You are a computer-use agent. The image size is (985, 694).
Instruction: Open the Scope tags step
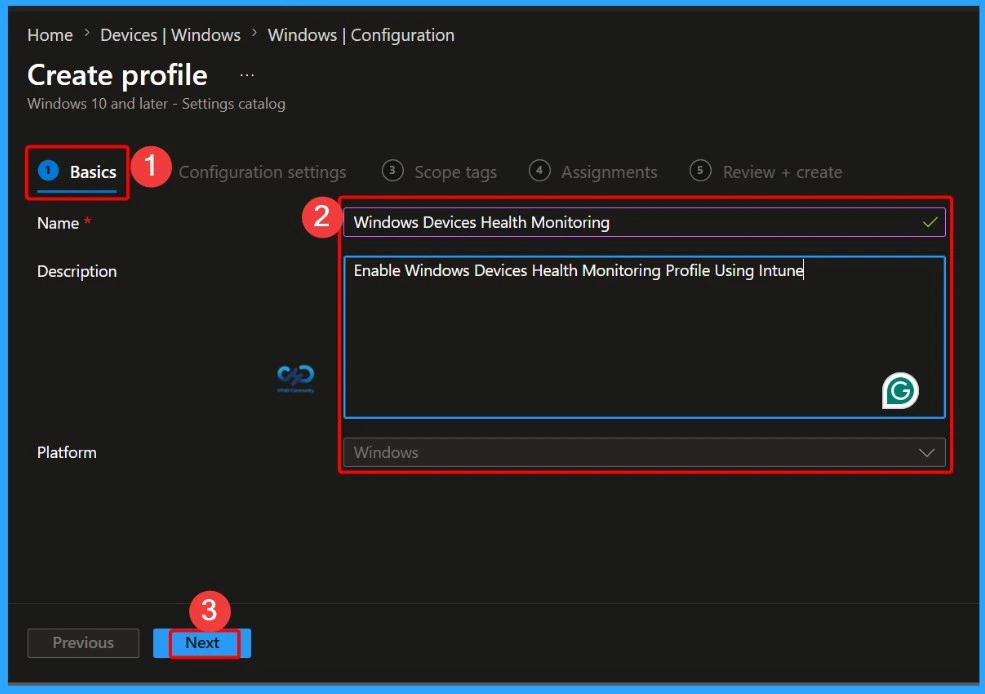(x=439, y=171)
